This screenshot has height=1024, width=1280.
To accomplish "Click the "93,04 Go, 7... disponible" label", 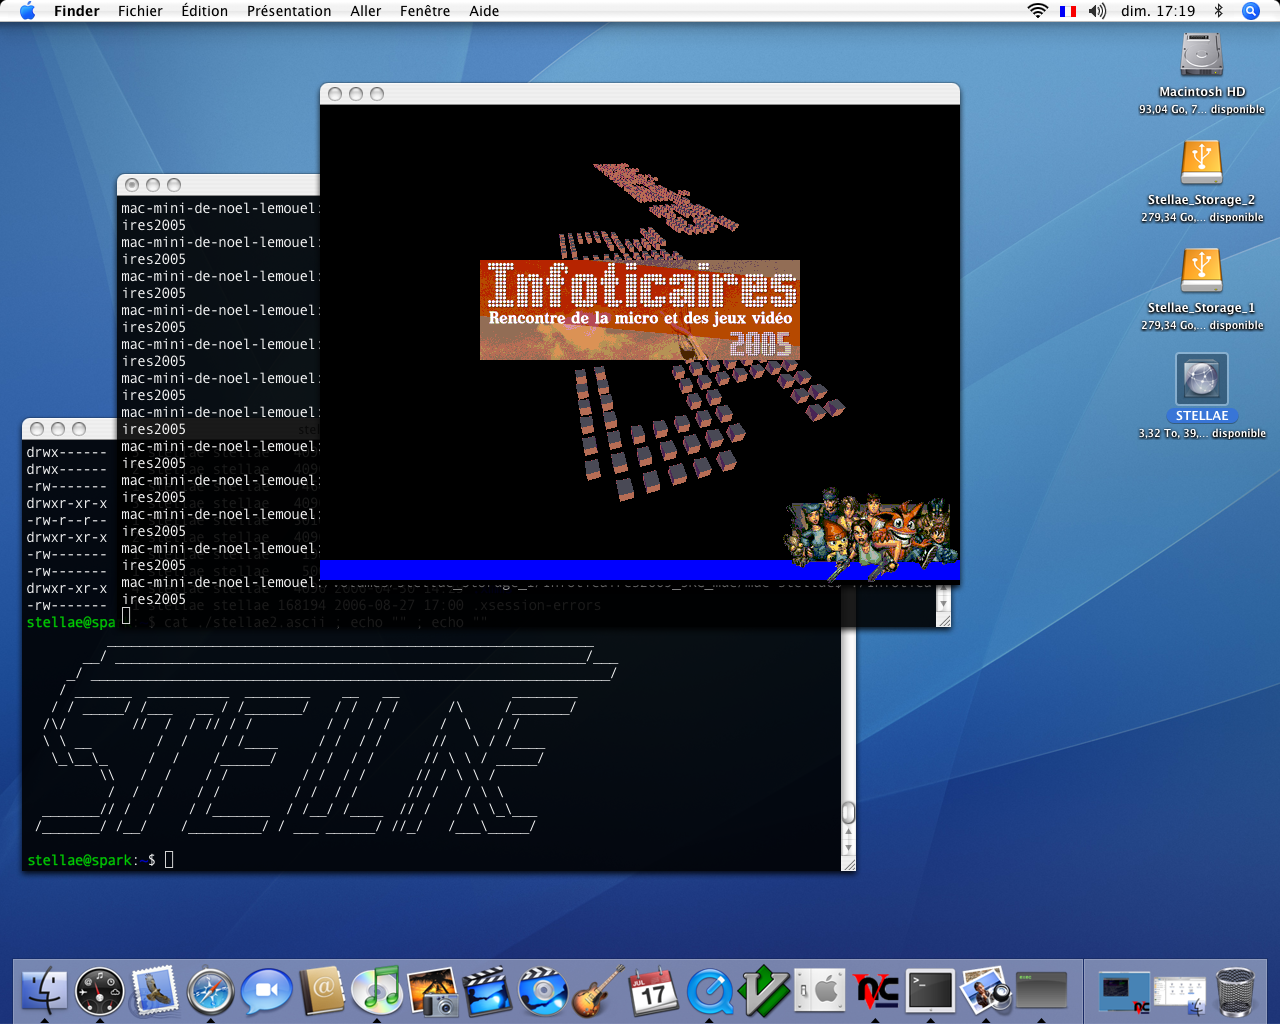I will point(1201,109).
